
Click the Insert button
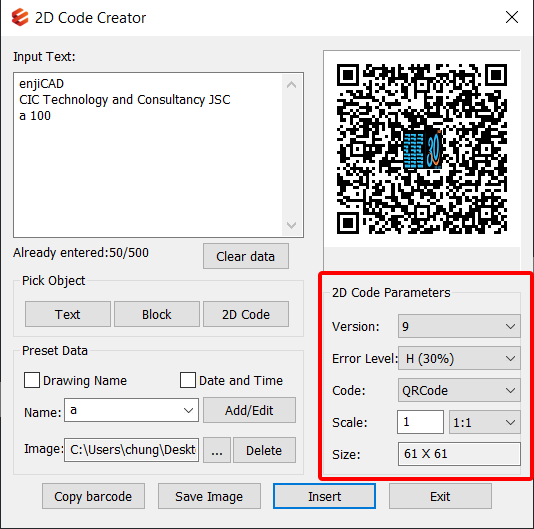pos(324,496)
